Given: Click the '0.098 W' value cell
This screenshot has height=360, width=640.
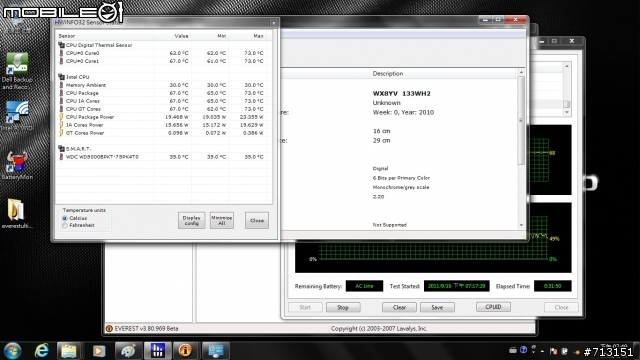Looking at the screenshot, I should pyautogui.click(x=178, y=133).
